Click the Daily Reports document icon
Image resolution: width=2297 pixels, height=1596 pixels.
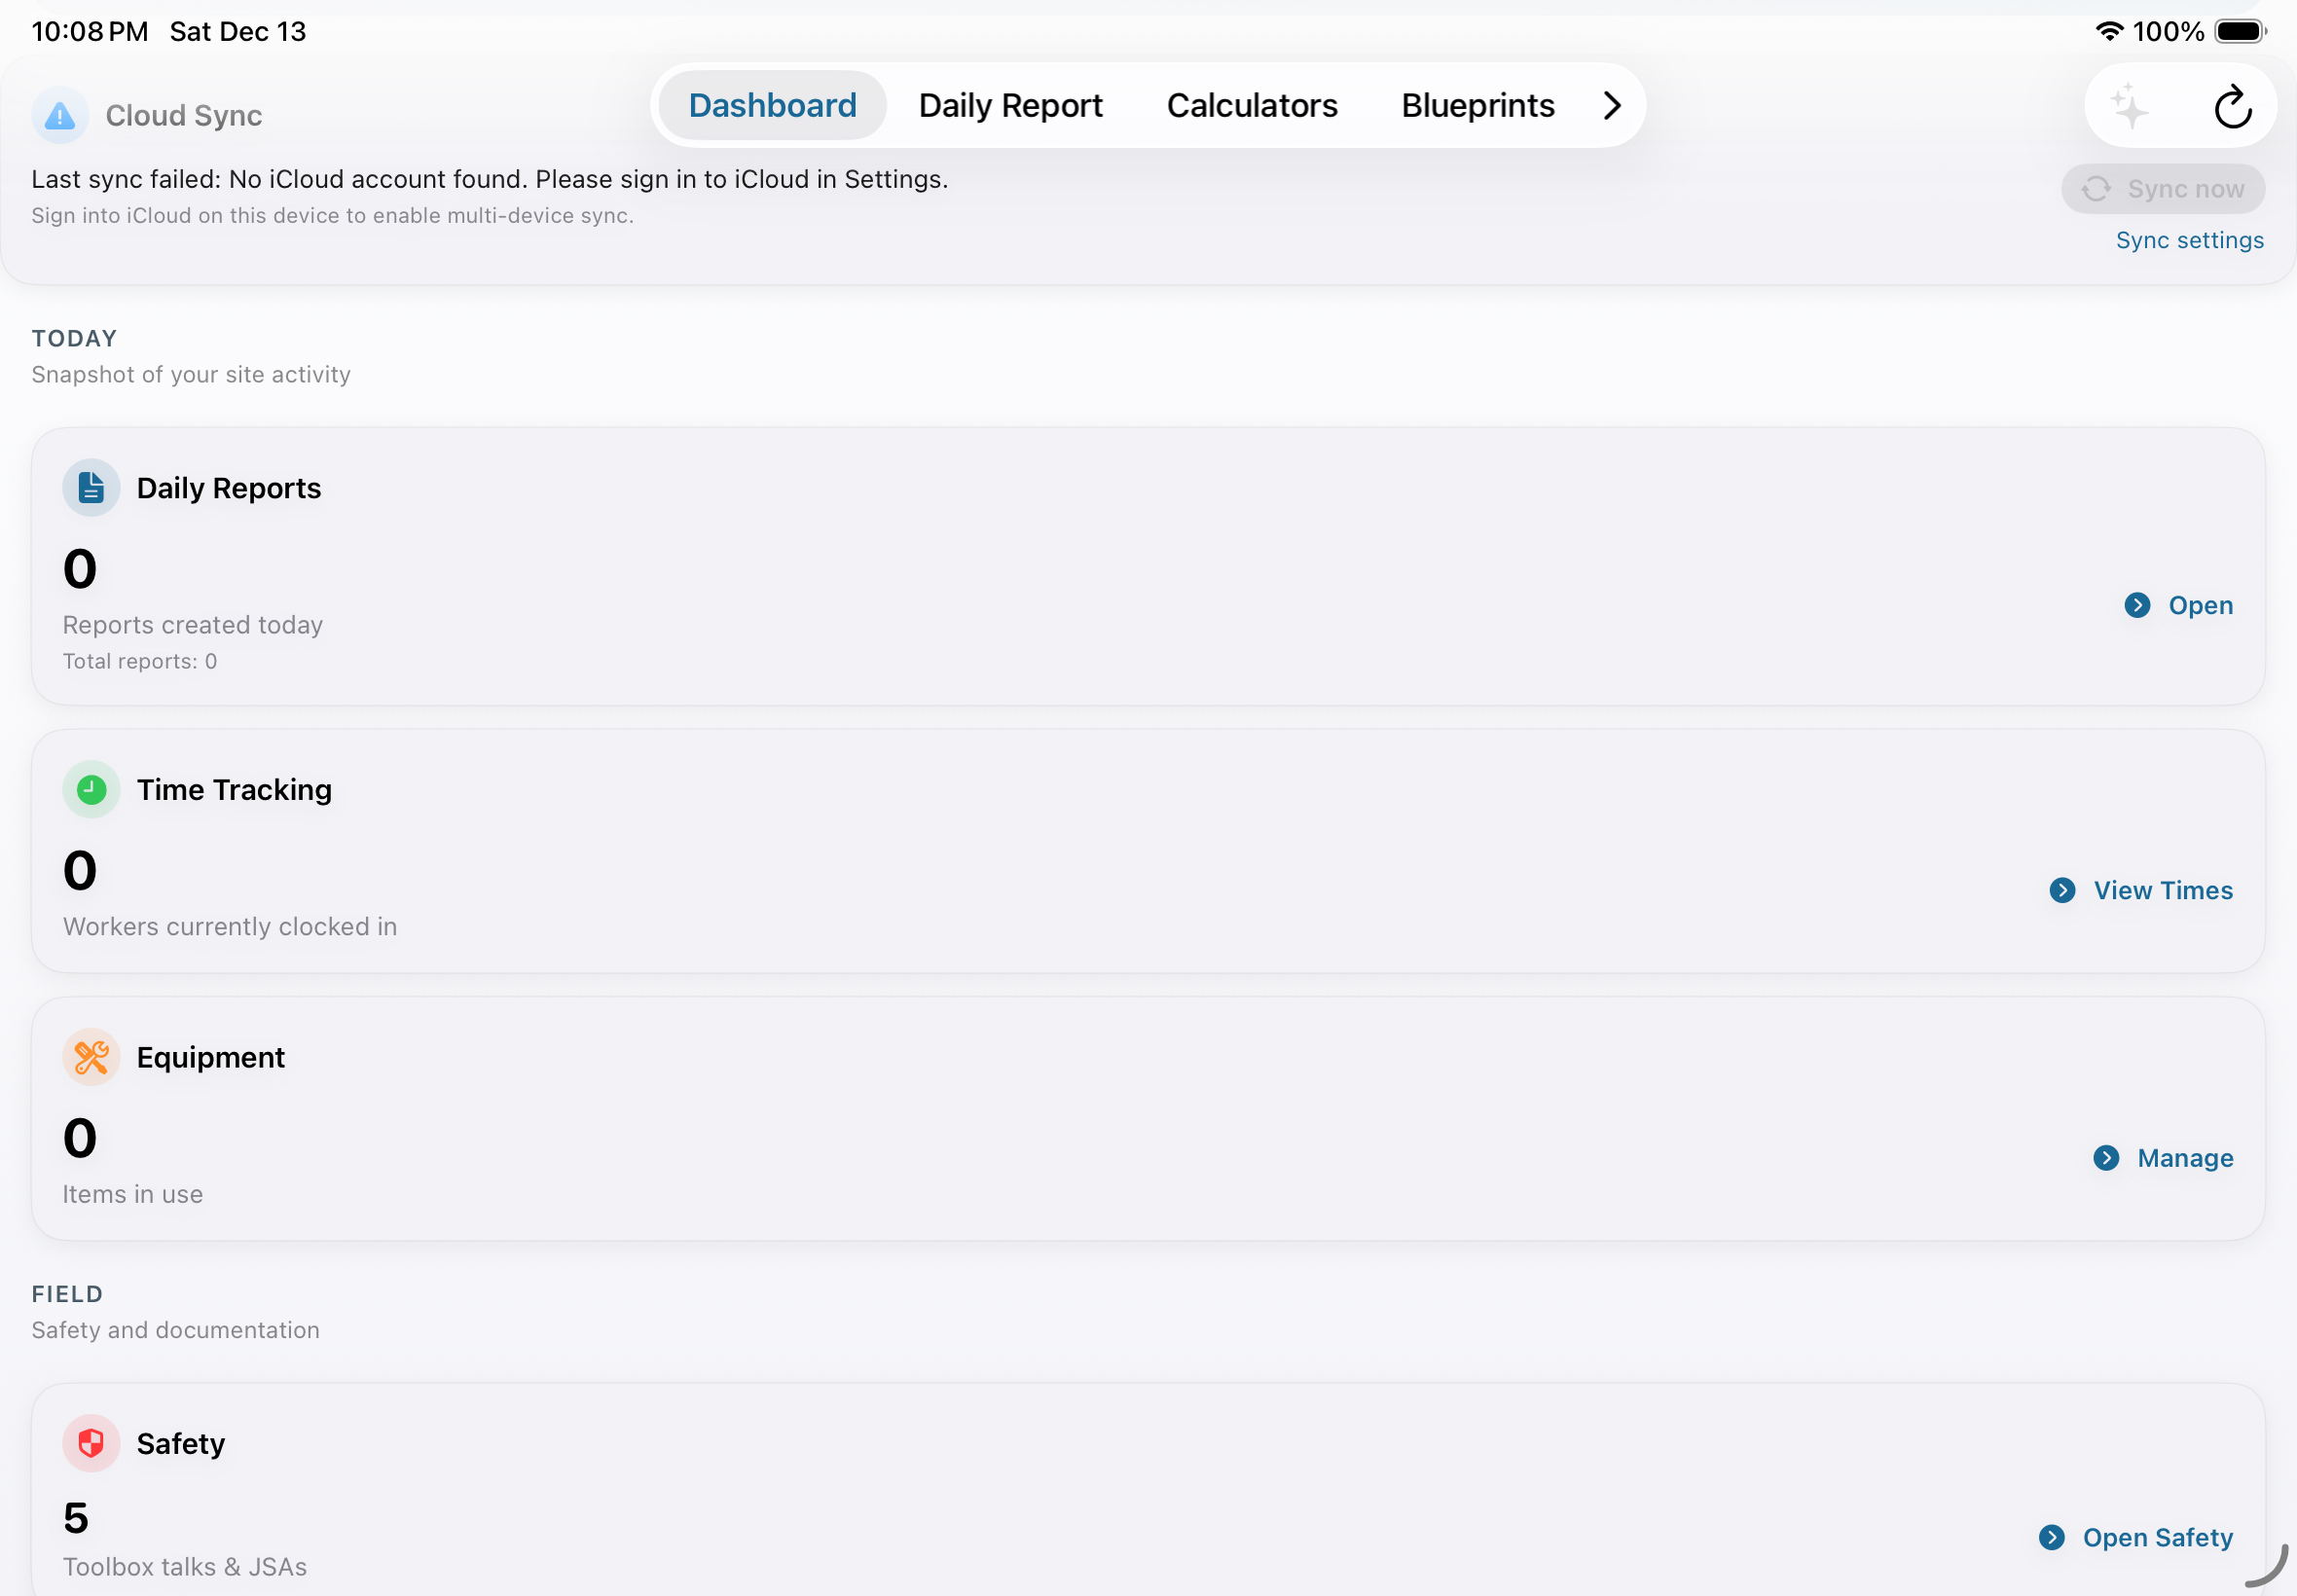point(90,487)
